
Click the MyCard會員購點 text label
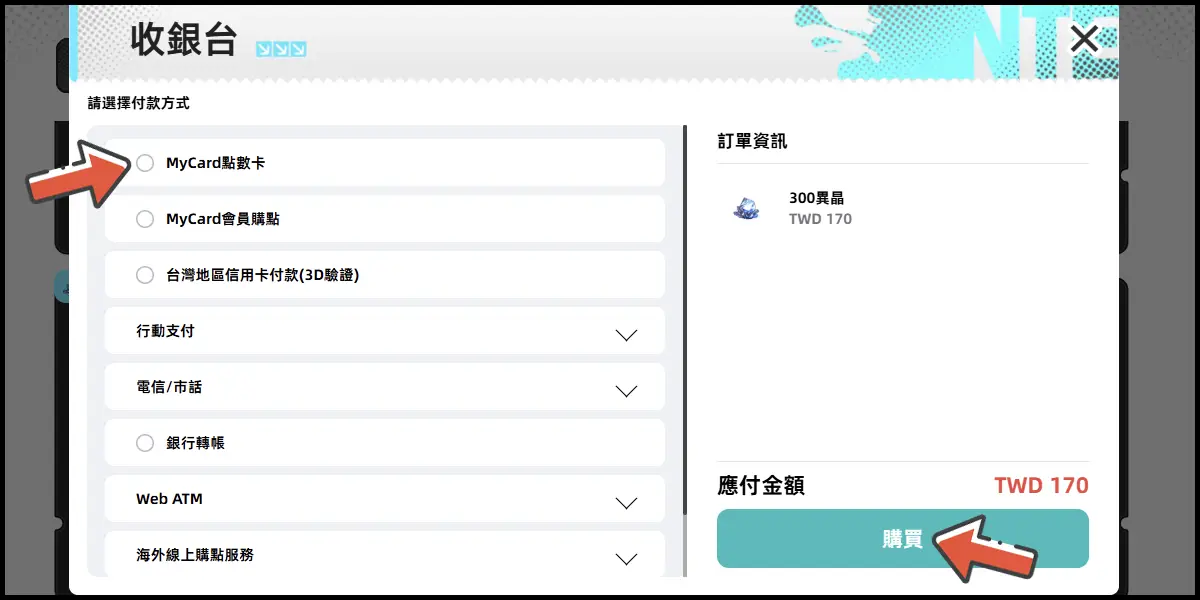pos(222,219)
